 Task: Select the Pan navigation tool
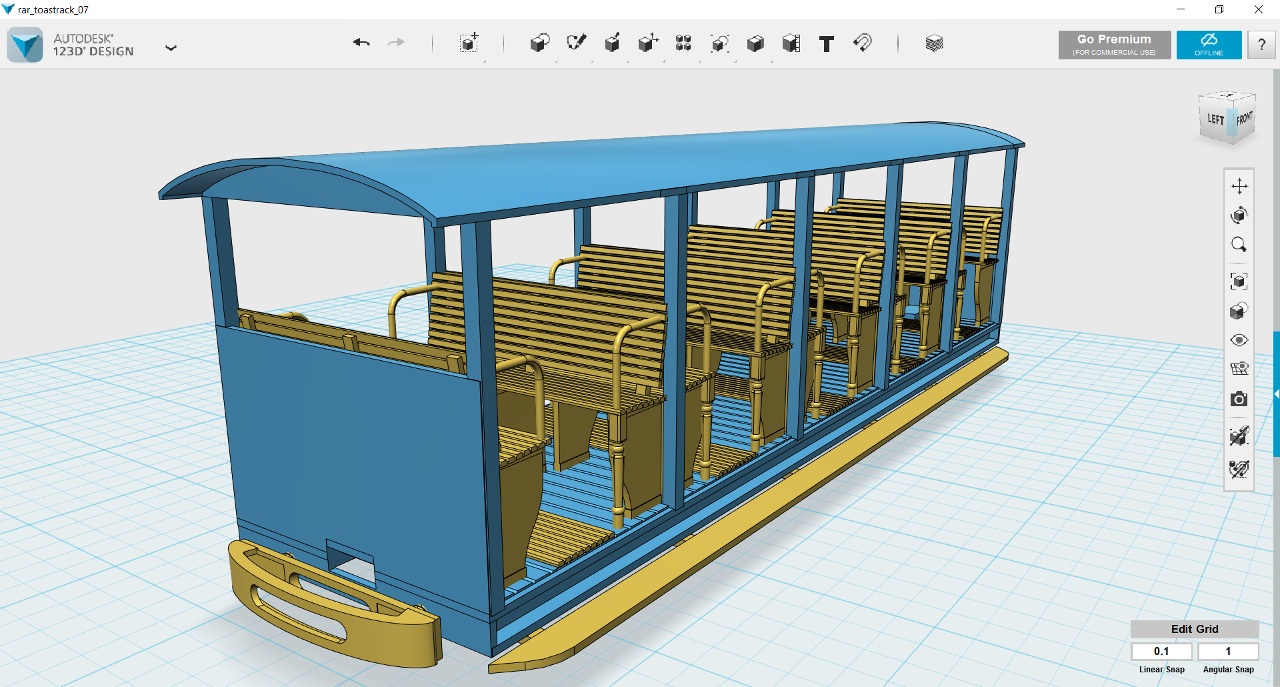(1239, 186)
